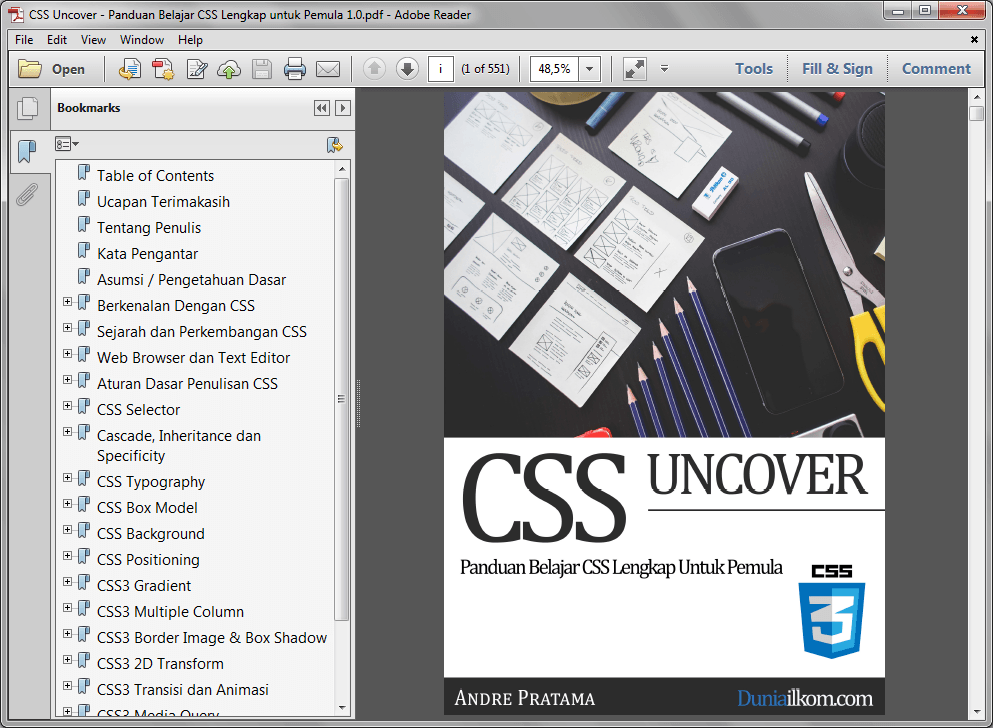
Task: Click the read mode expand icon
Action: tap(635, 69)
